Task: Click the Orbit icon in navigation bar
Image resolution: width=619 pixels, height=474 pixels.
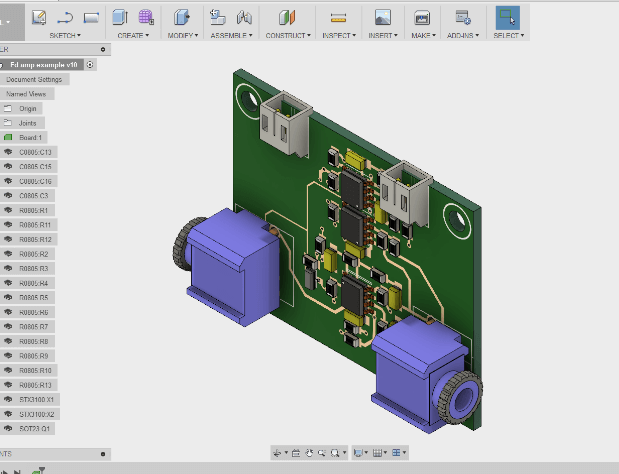Action: (x=277, y=453)
